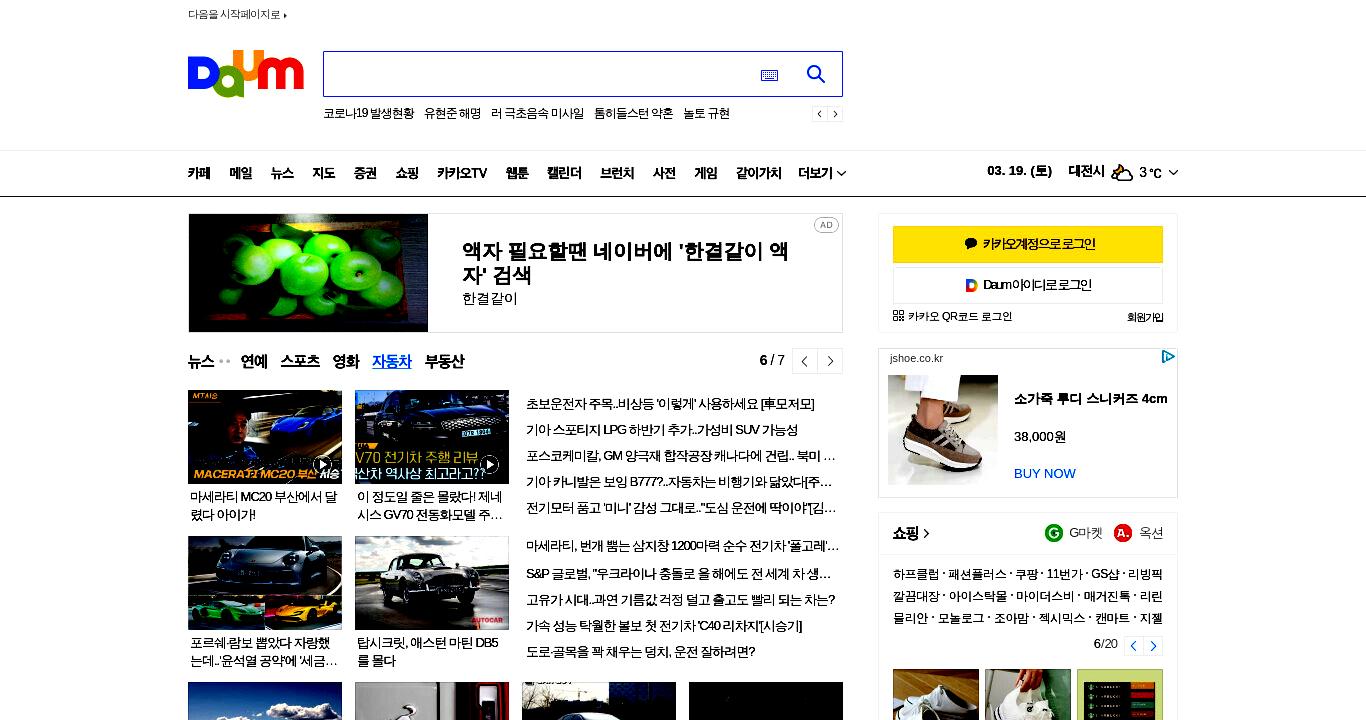Open 게임 menu item
Viewport: 1366px width, 720px height.
tap(706, 173)
